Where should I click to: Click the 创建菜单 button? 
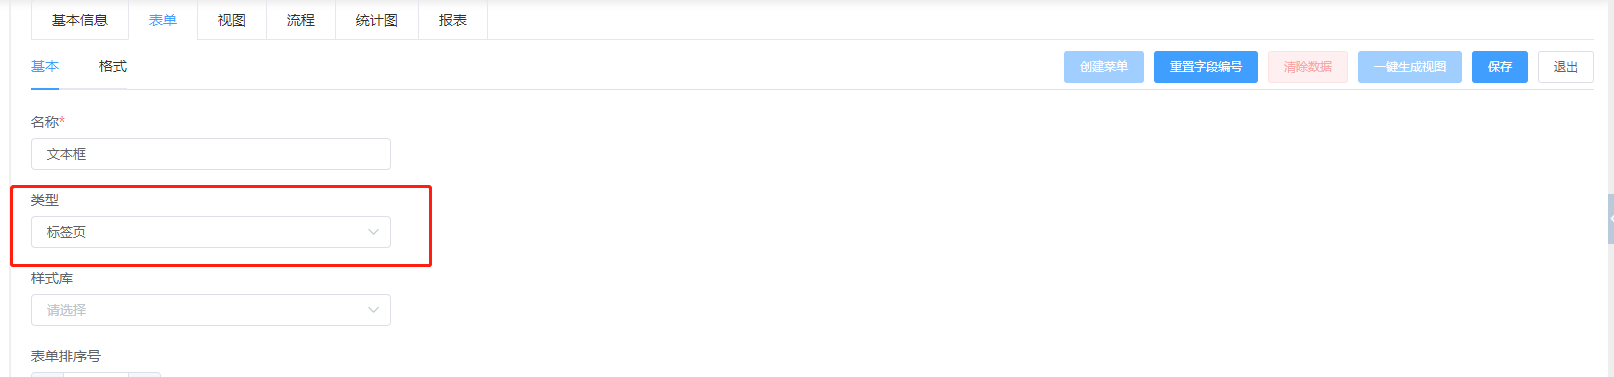[1104, 67]
